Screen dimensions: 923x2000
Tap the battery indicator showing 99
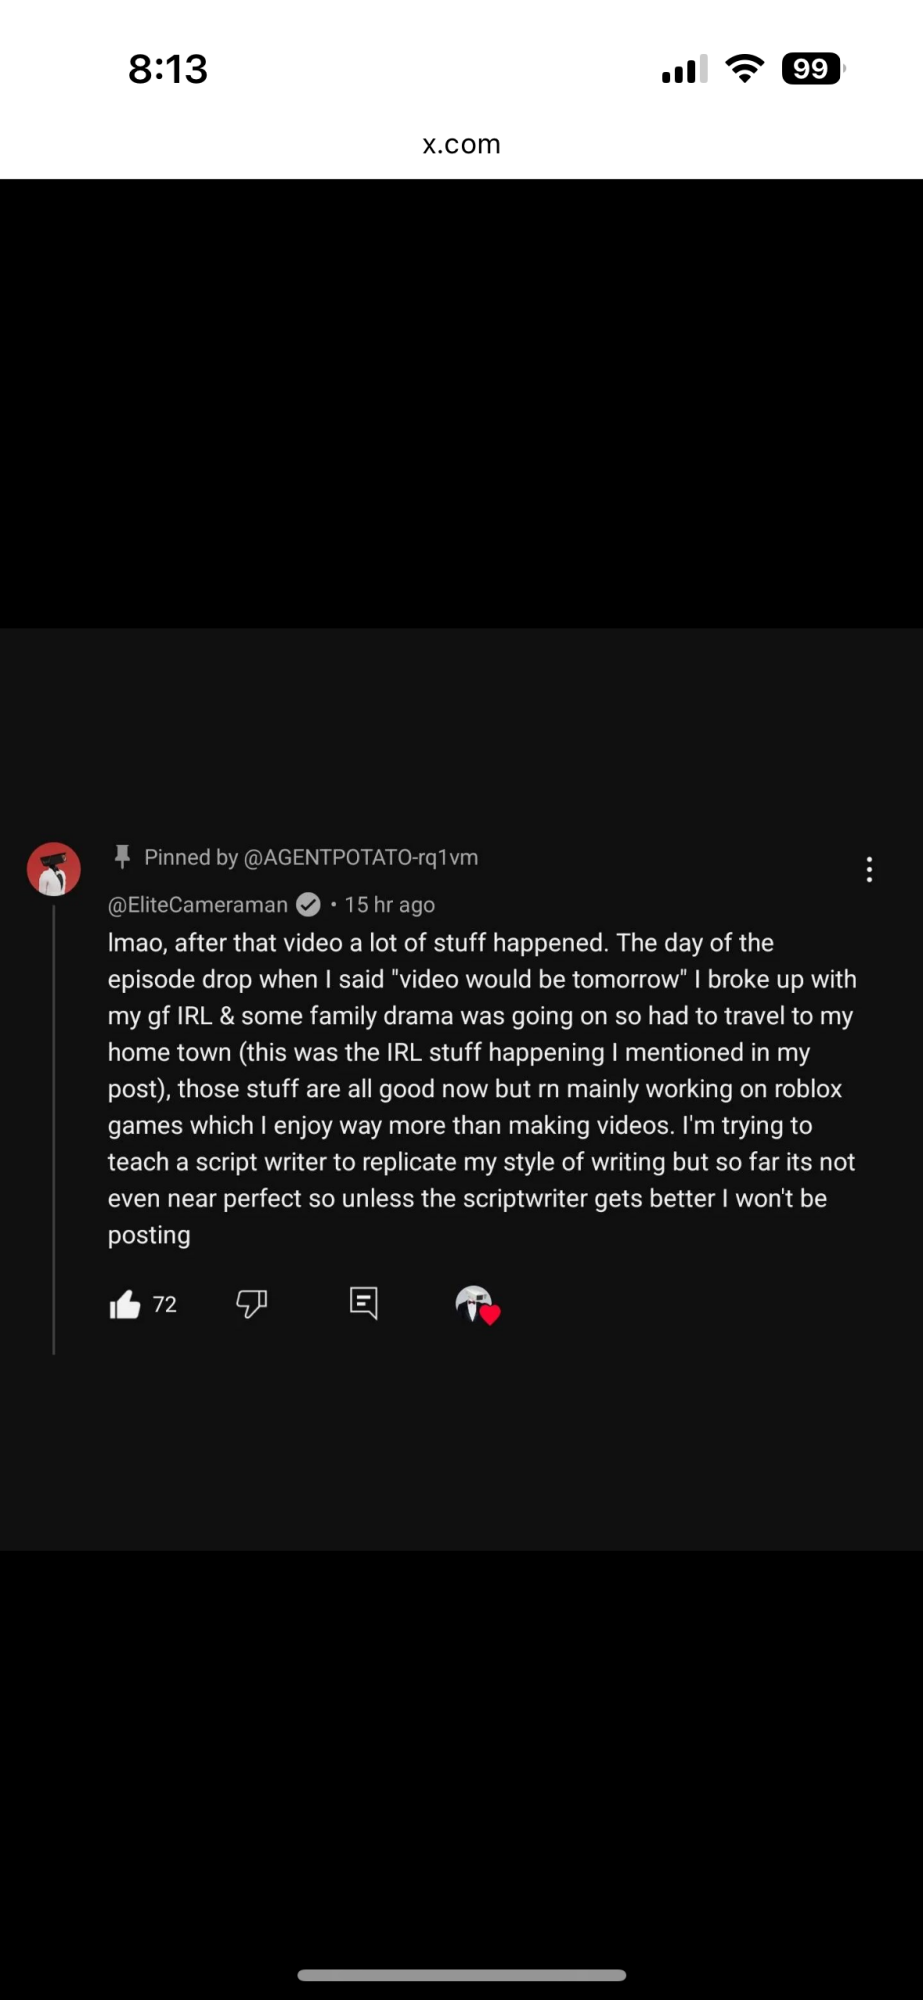tap(812, 69)
